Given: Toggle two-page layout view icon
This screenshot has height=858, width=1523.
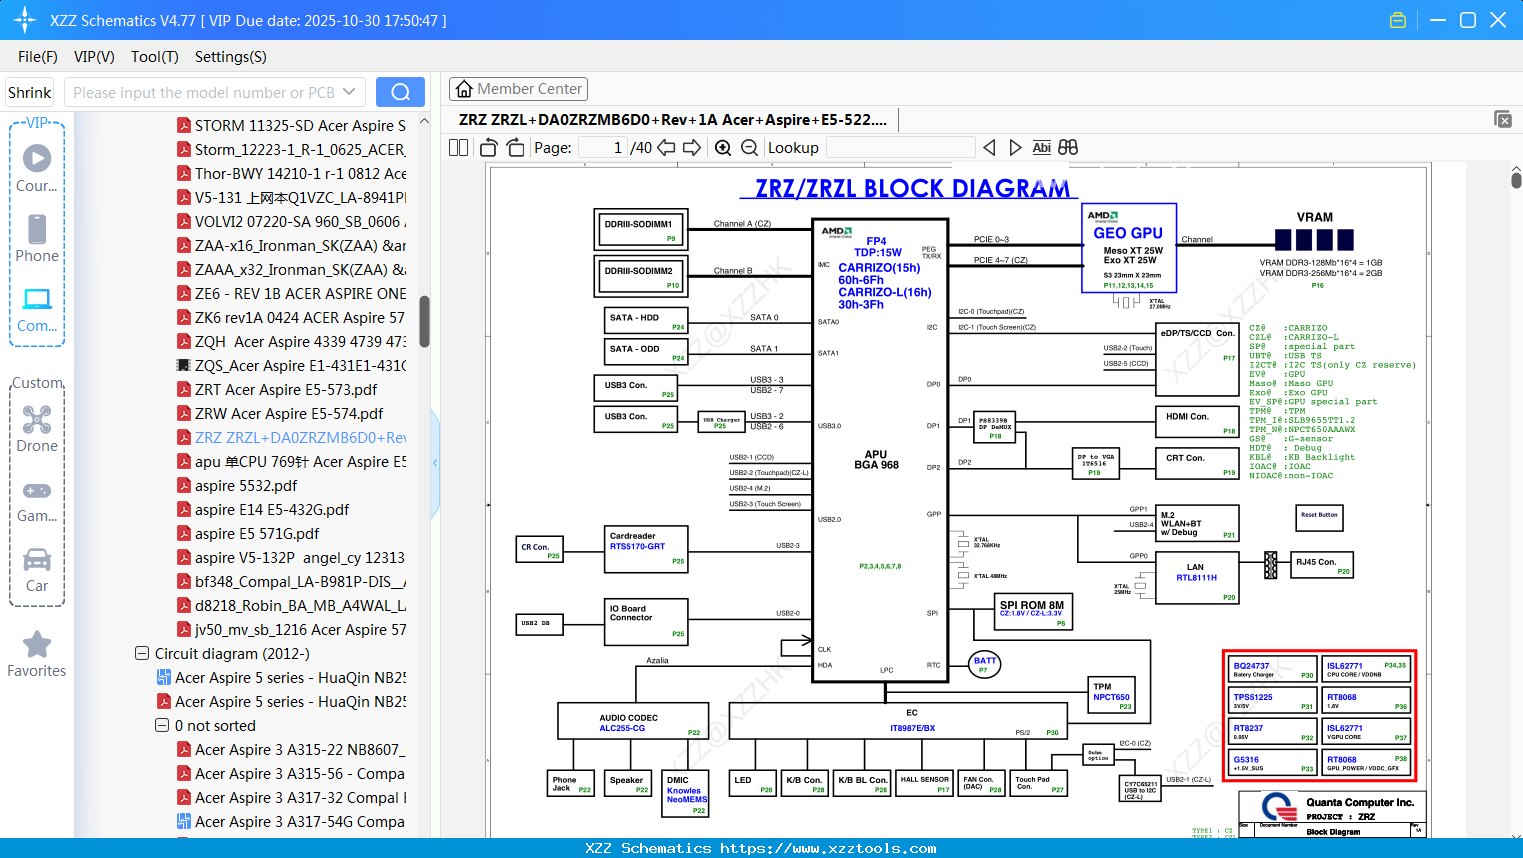Looking at the screenshot, I should [459, 147].
